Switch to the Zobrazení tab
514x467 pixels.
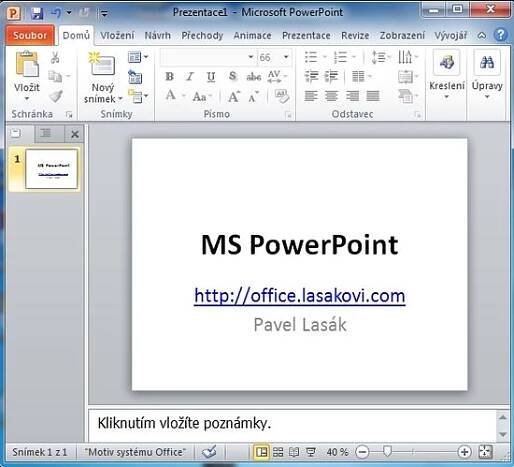click(x=402, y=35)
